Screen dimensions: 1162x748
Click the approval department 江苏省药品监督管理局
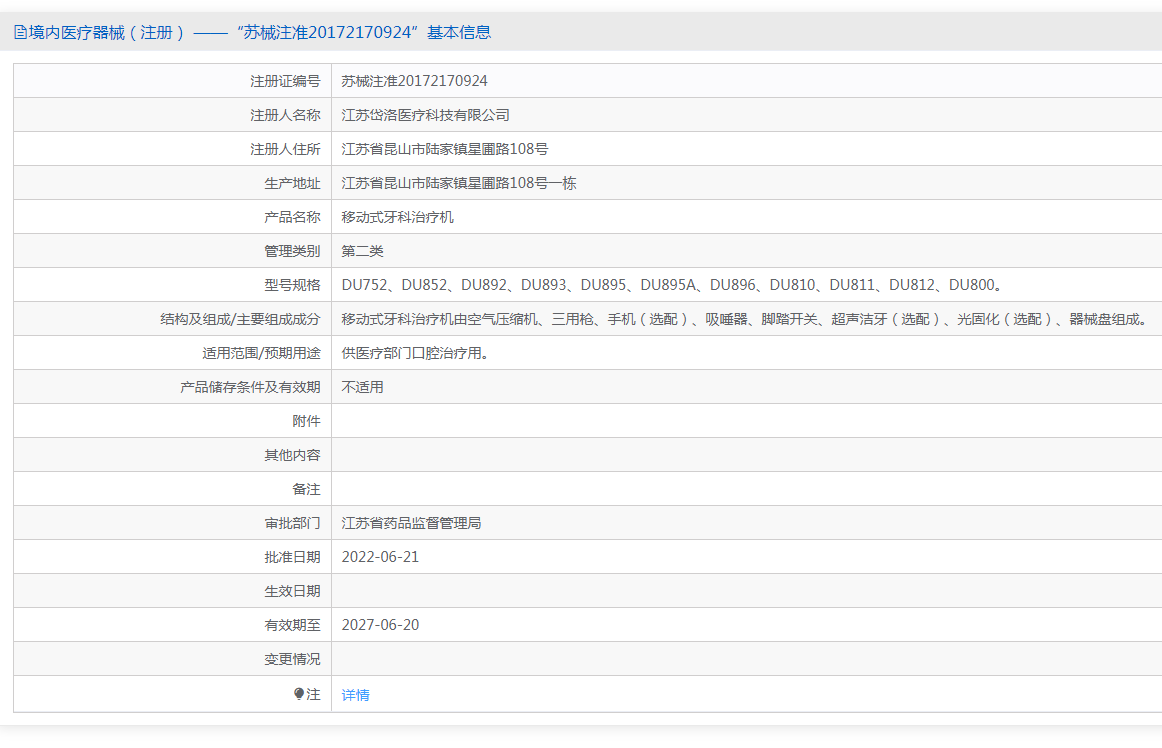point(412,523)
